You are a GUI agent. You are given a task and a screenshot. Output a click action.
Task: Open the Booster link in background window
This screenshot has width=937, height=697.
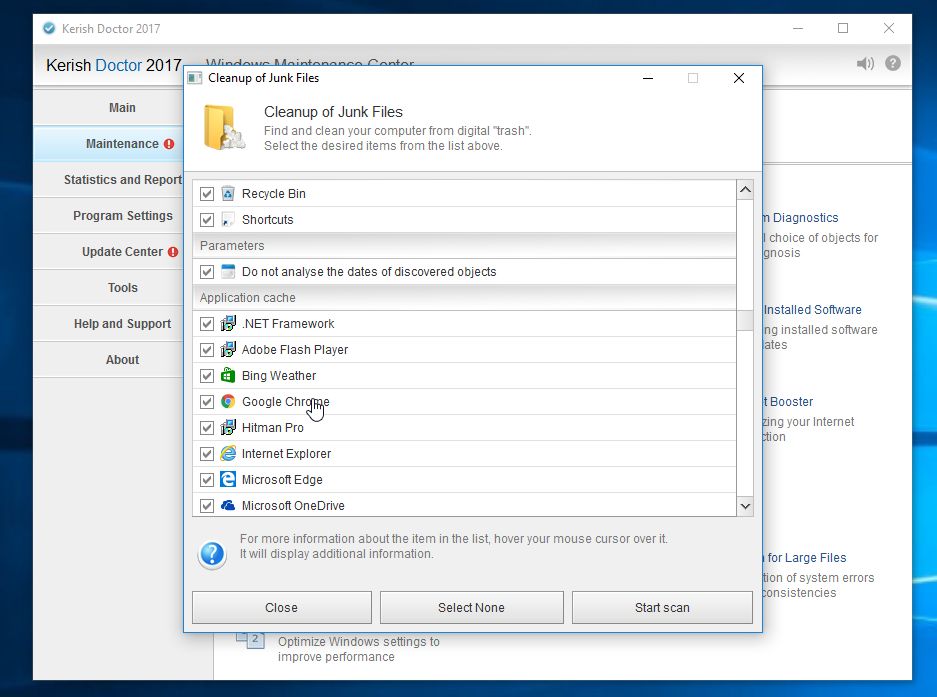[x=788, y=402]
